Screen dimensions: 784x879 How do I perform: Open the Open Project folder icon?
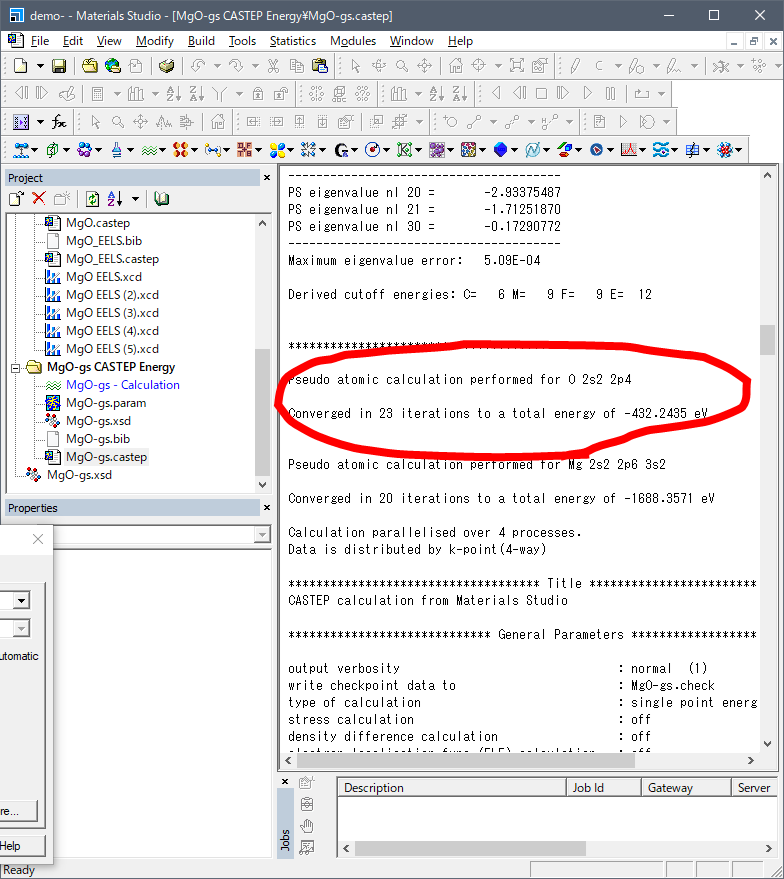(90, 66)
